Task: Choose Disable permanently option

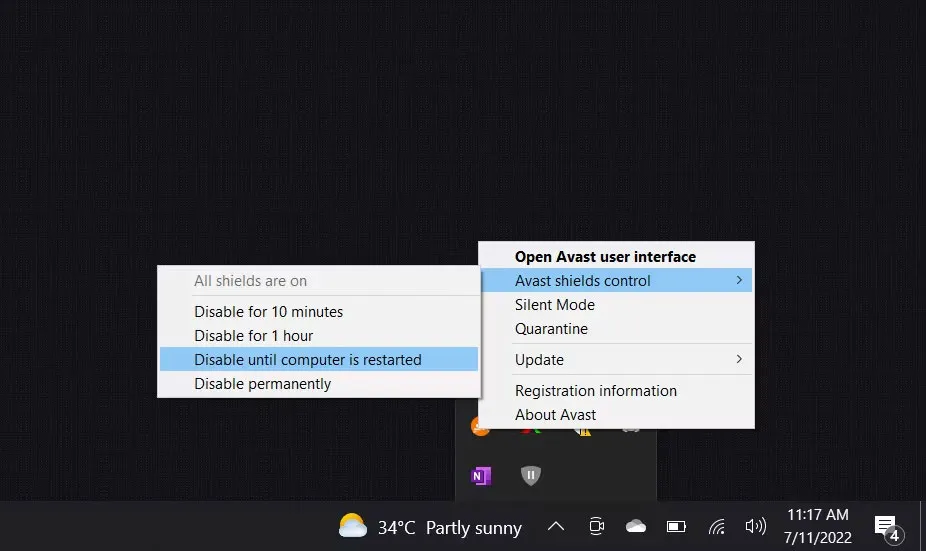Action: tap(262, 384)
